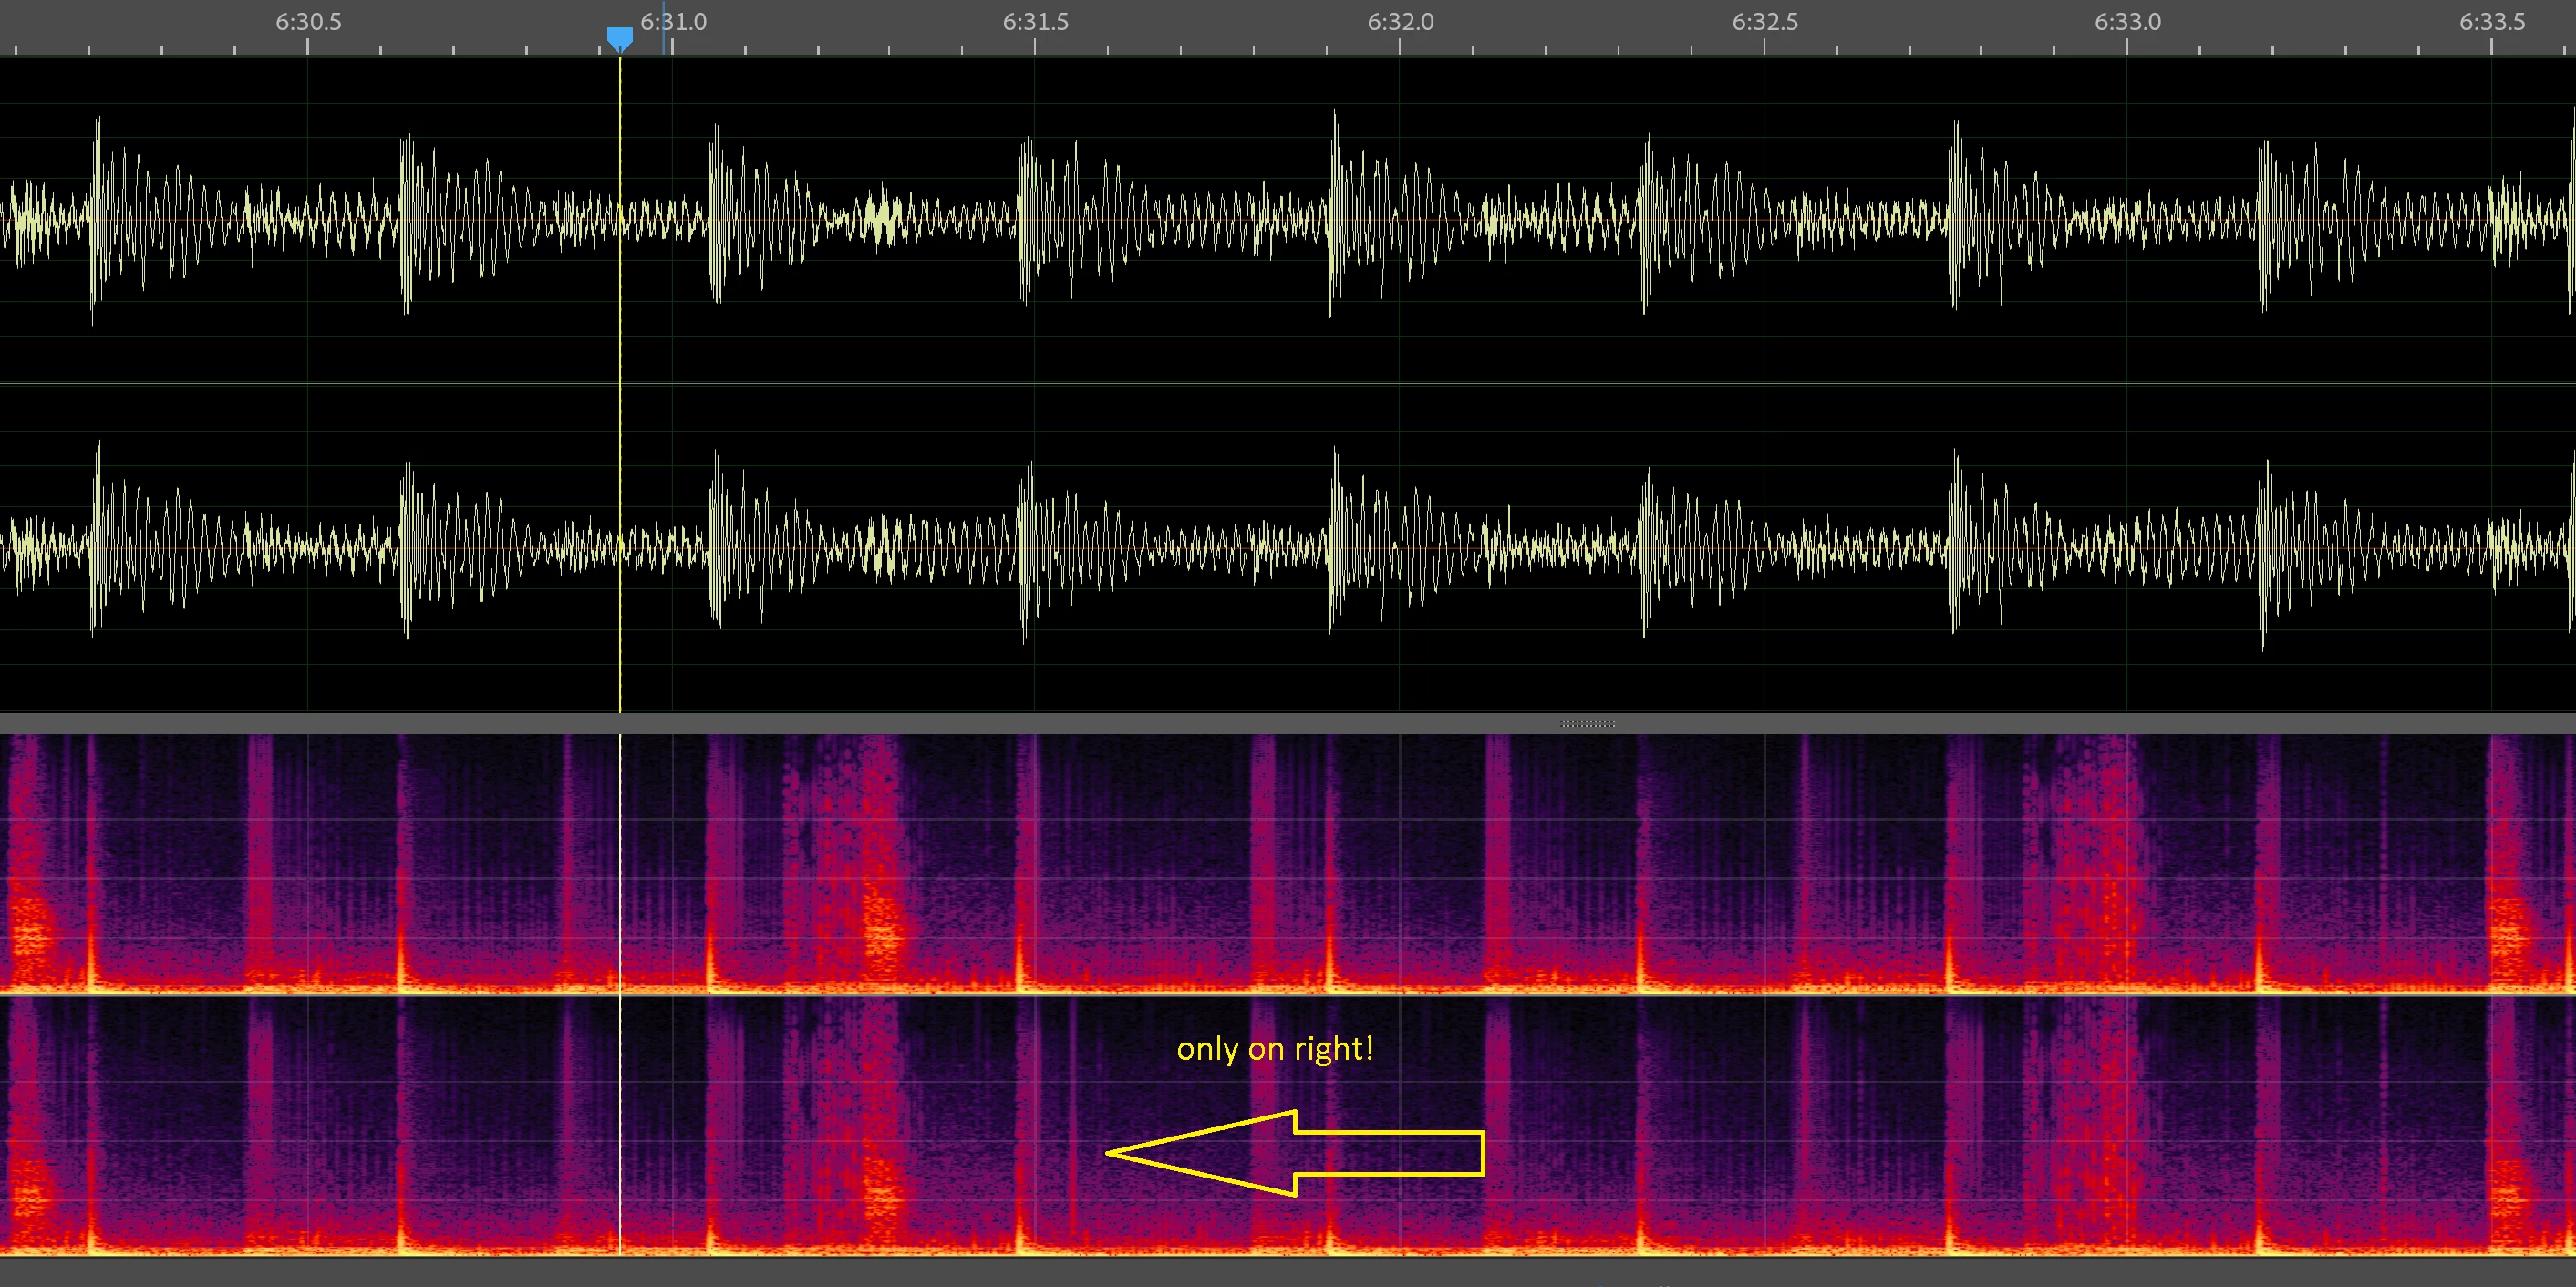
Task: Click the 6:31.0 label on the timeline
Action: click(x=674, y=22)
